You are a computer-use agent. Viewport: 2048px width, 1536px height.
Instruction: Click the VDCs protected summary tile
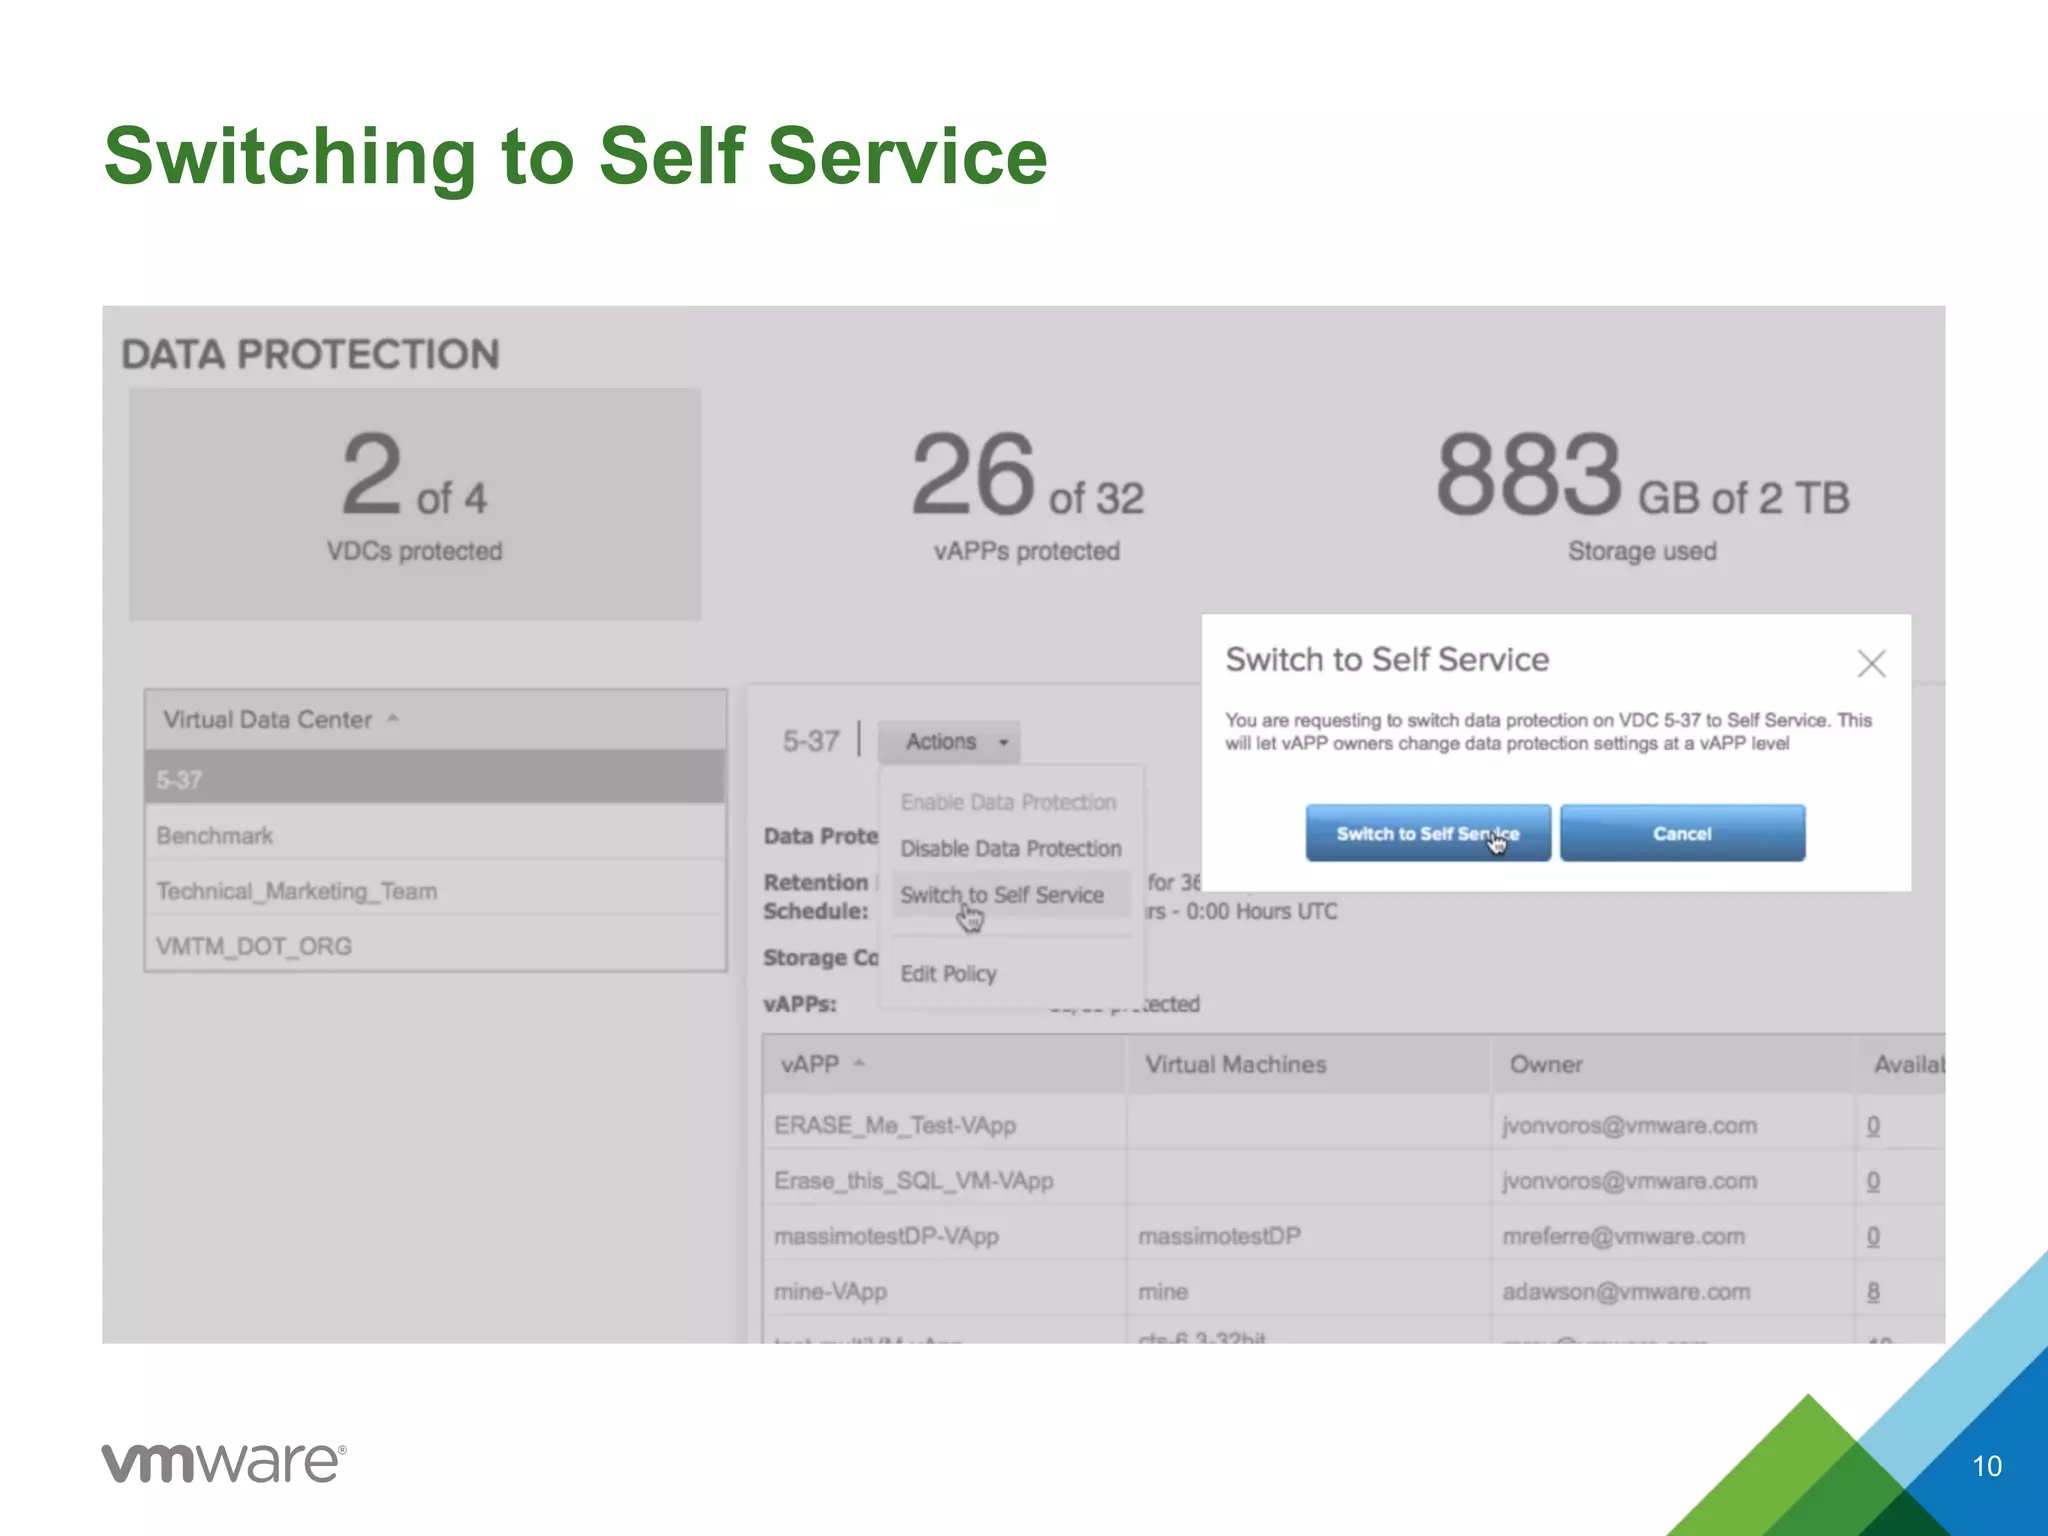415,504
